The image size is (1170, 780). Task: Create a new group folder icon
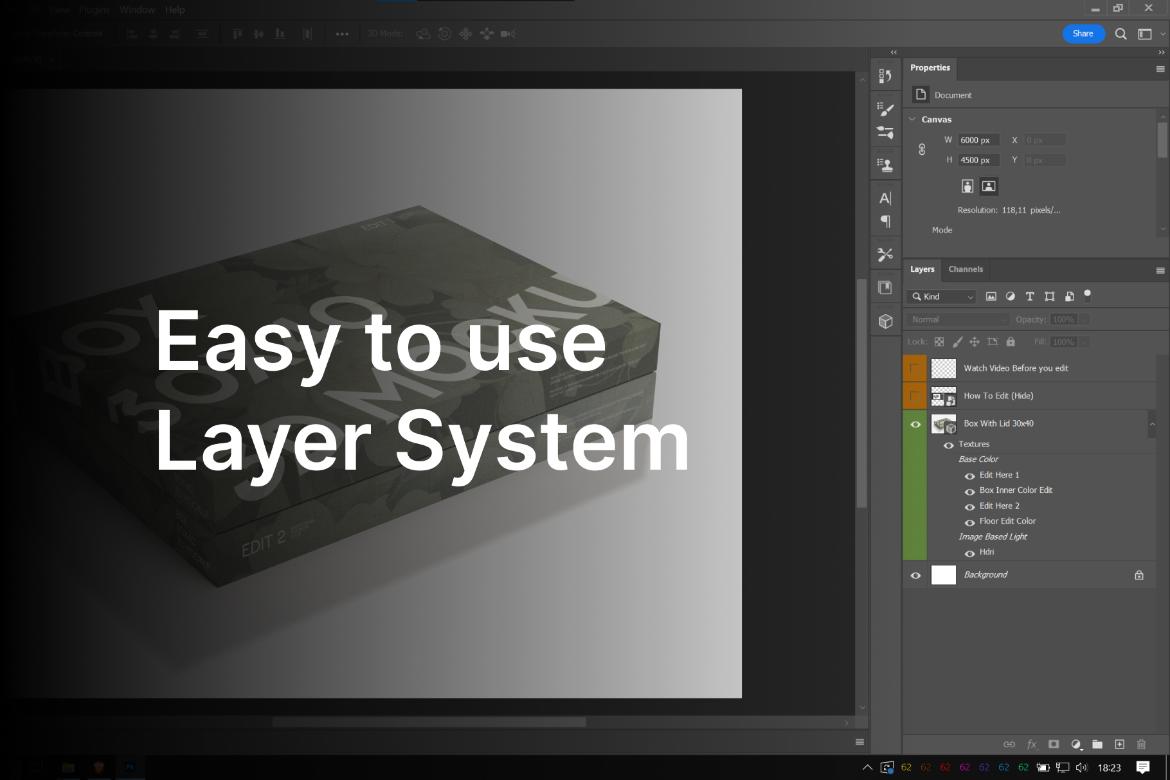click(1098, 744)
